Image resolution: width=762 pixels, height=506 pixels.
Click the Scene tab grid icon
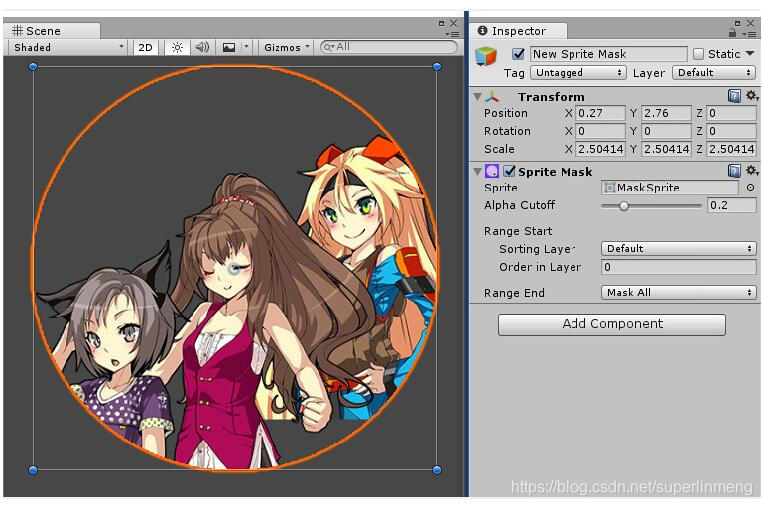pos(17,31)
